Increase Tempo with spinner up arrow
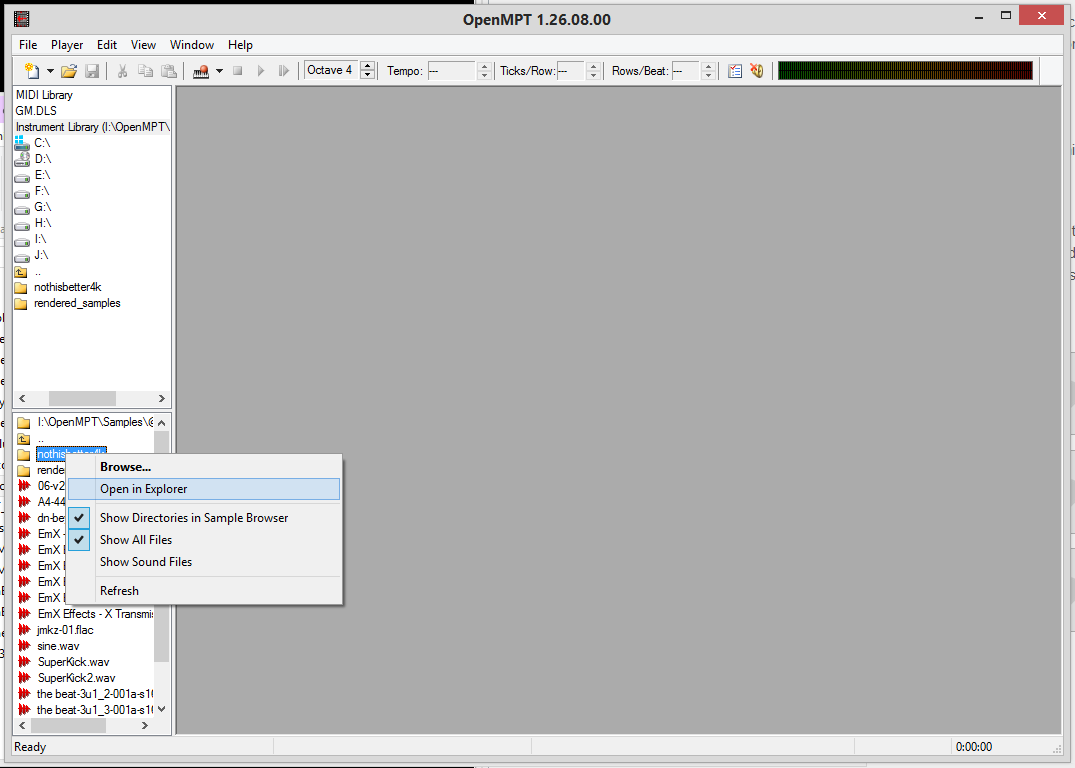Screen dimensions: 1075x768 tap(485, 66)
